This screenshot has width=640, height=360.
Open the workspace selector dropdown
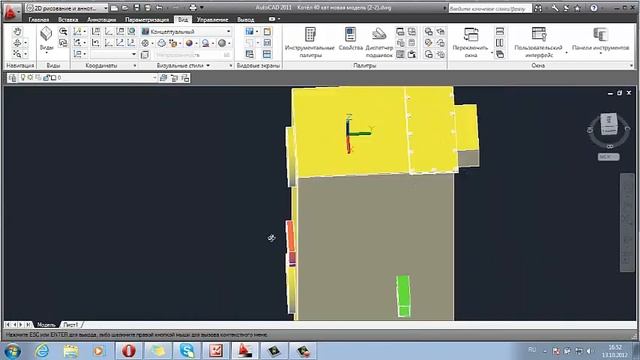(x=67, y=8)
